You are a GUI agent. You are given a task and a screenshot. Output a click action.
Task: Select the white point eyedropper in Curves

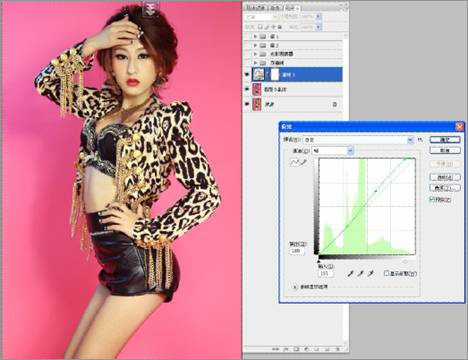[x=370, y=274]
